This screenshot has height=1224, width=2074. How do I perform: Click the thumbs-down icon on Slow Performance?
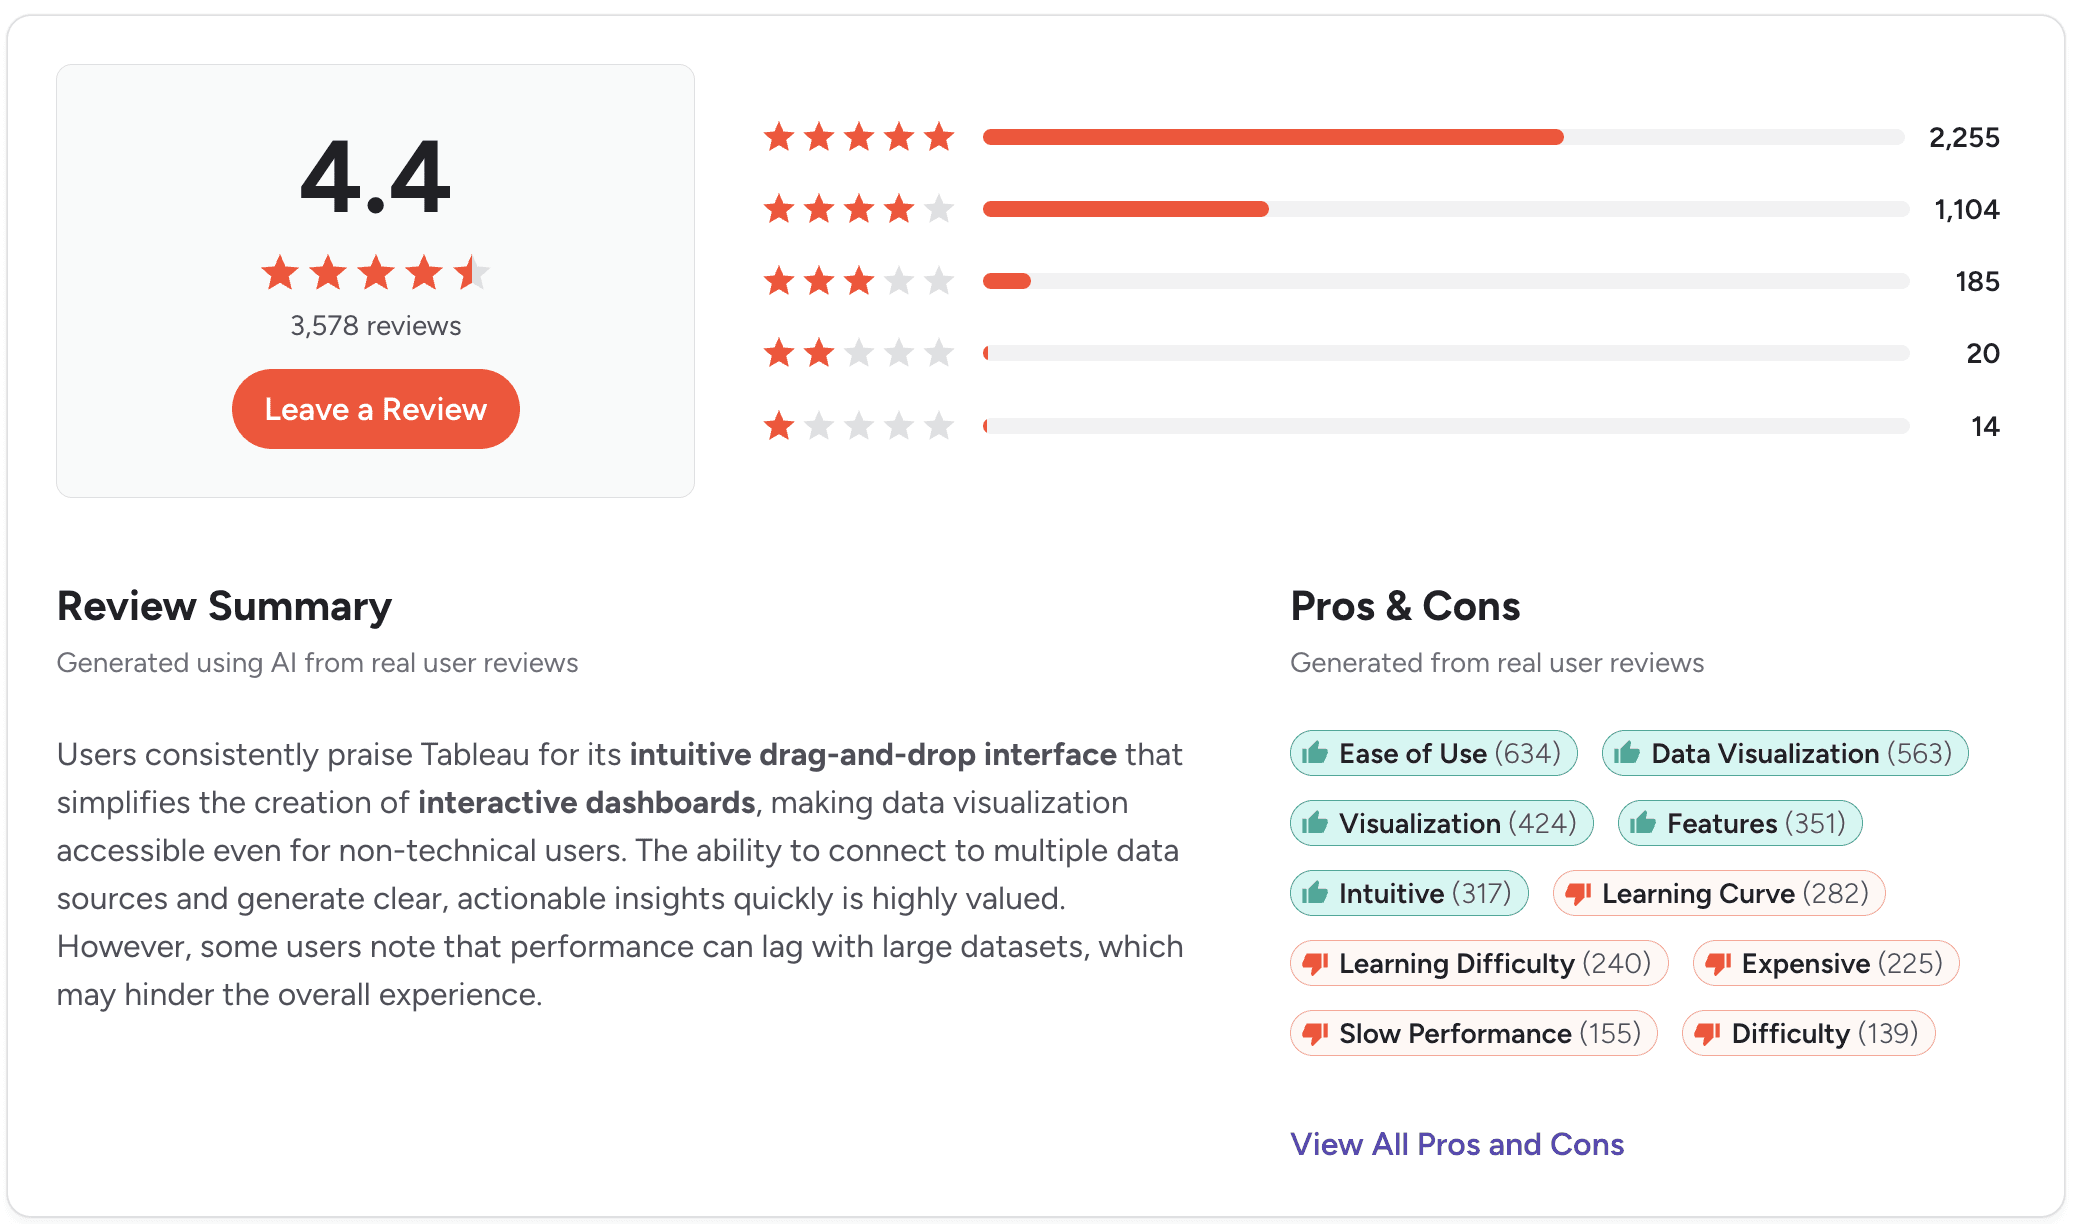(x=1316, y=1033)
